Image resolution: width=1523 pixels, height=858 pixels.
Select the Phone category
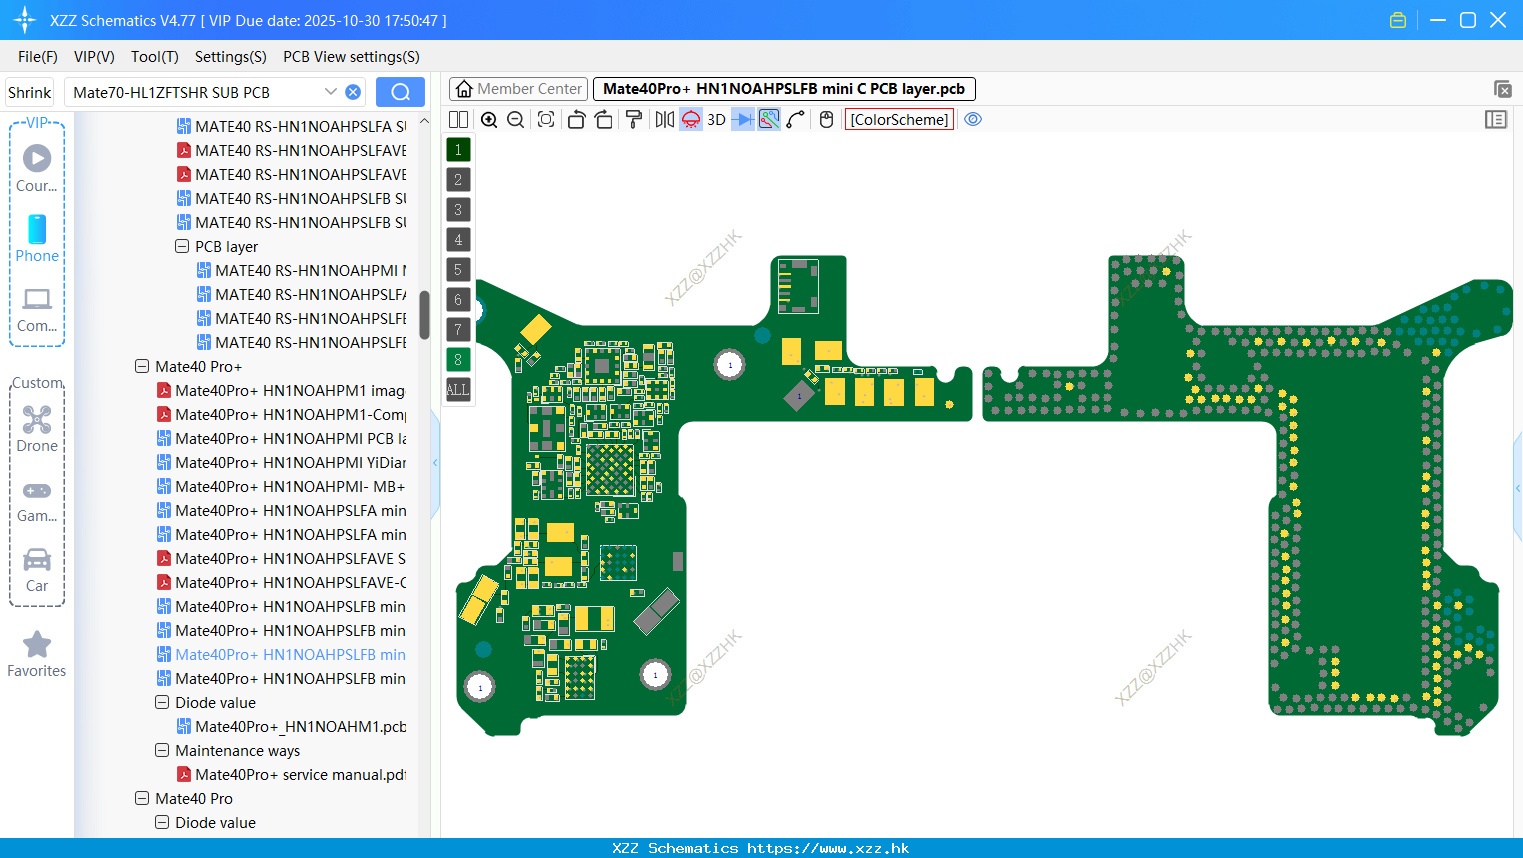(37, 238)
